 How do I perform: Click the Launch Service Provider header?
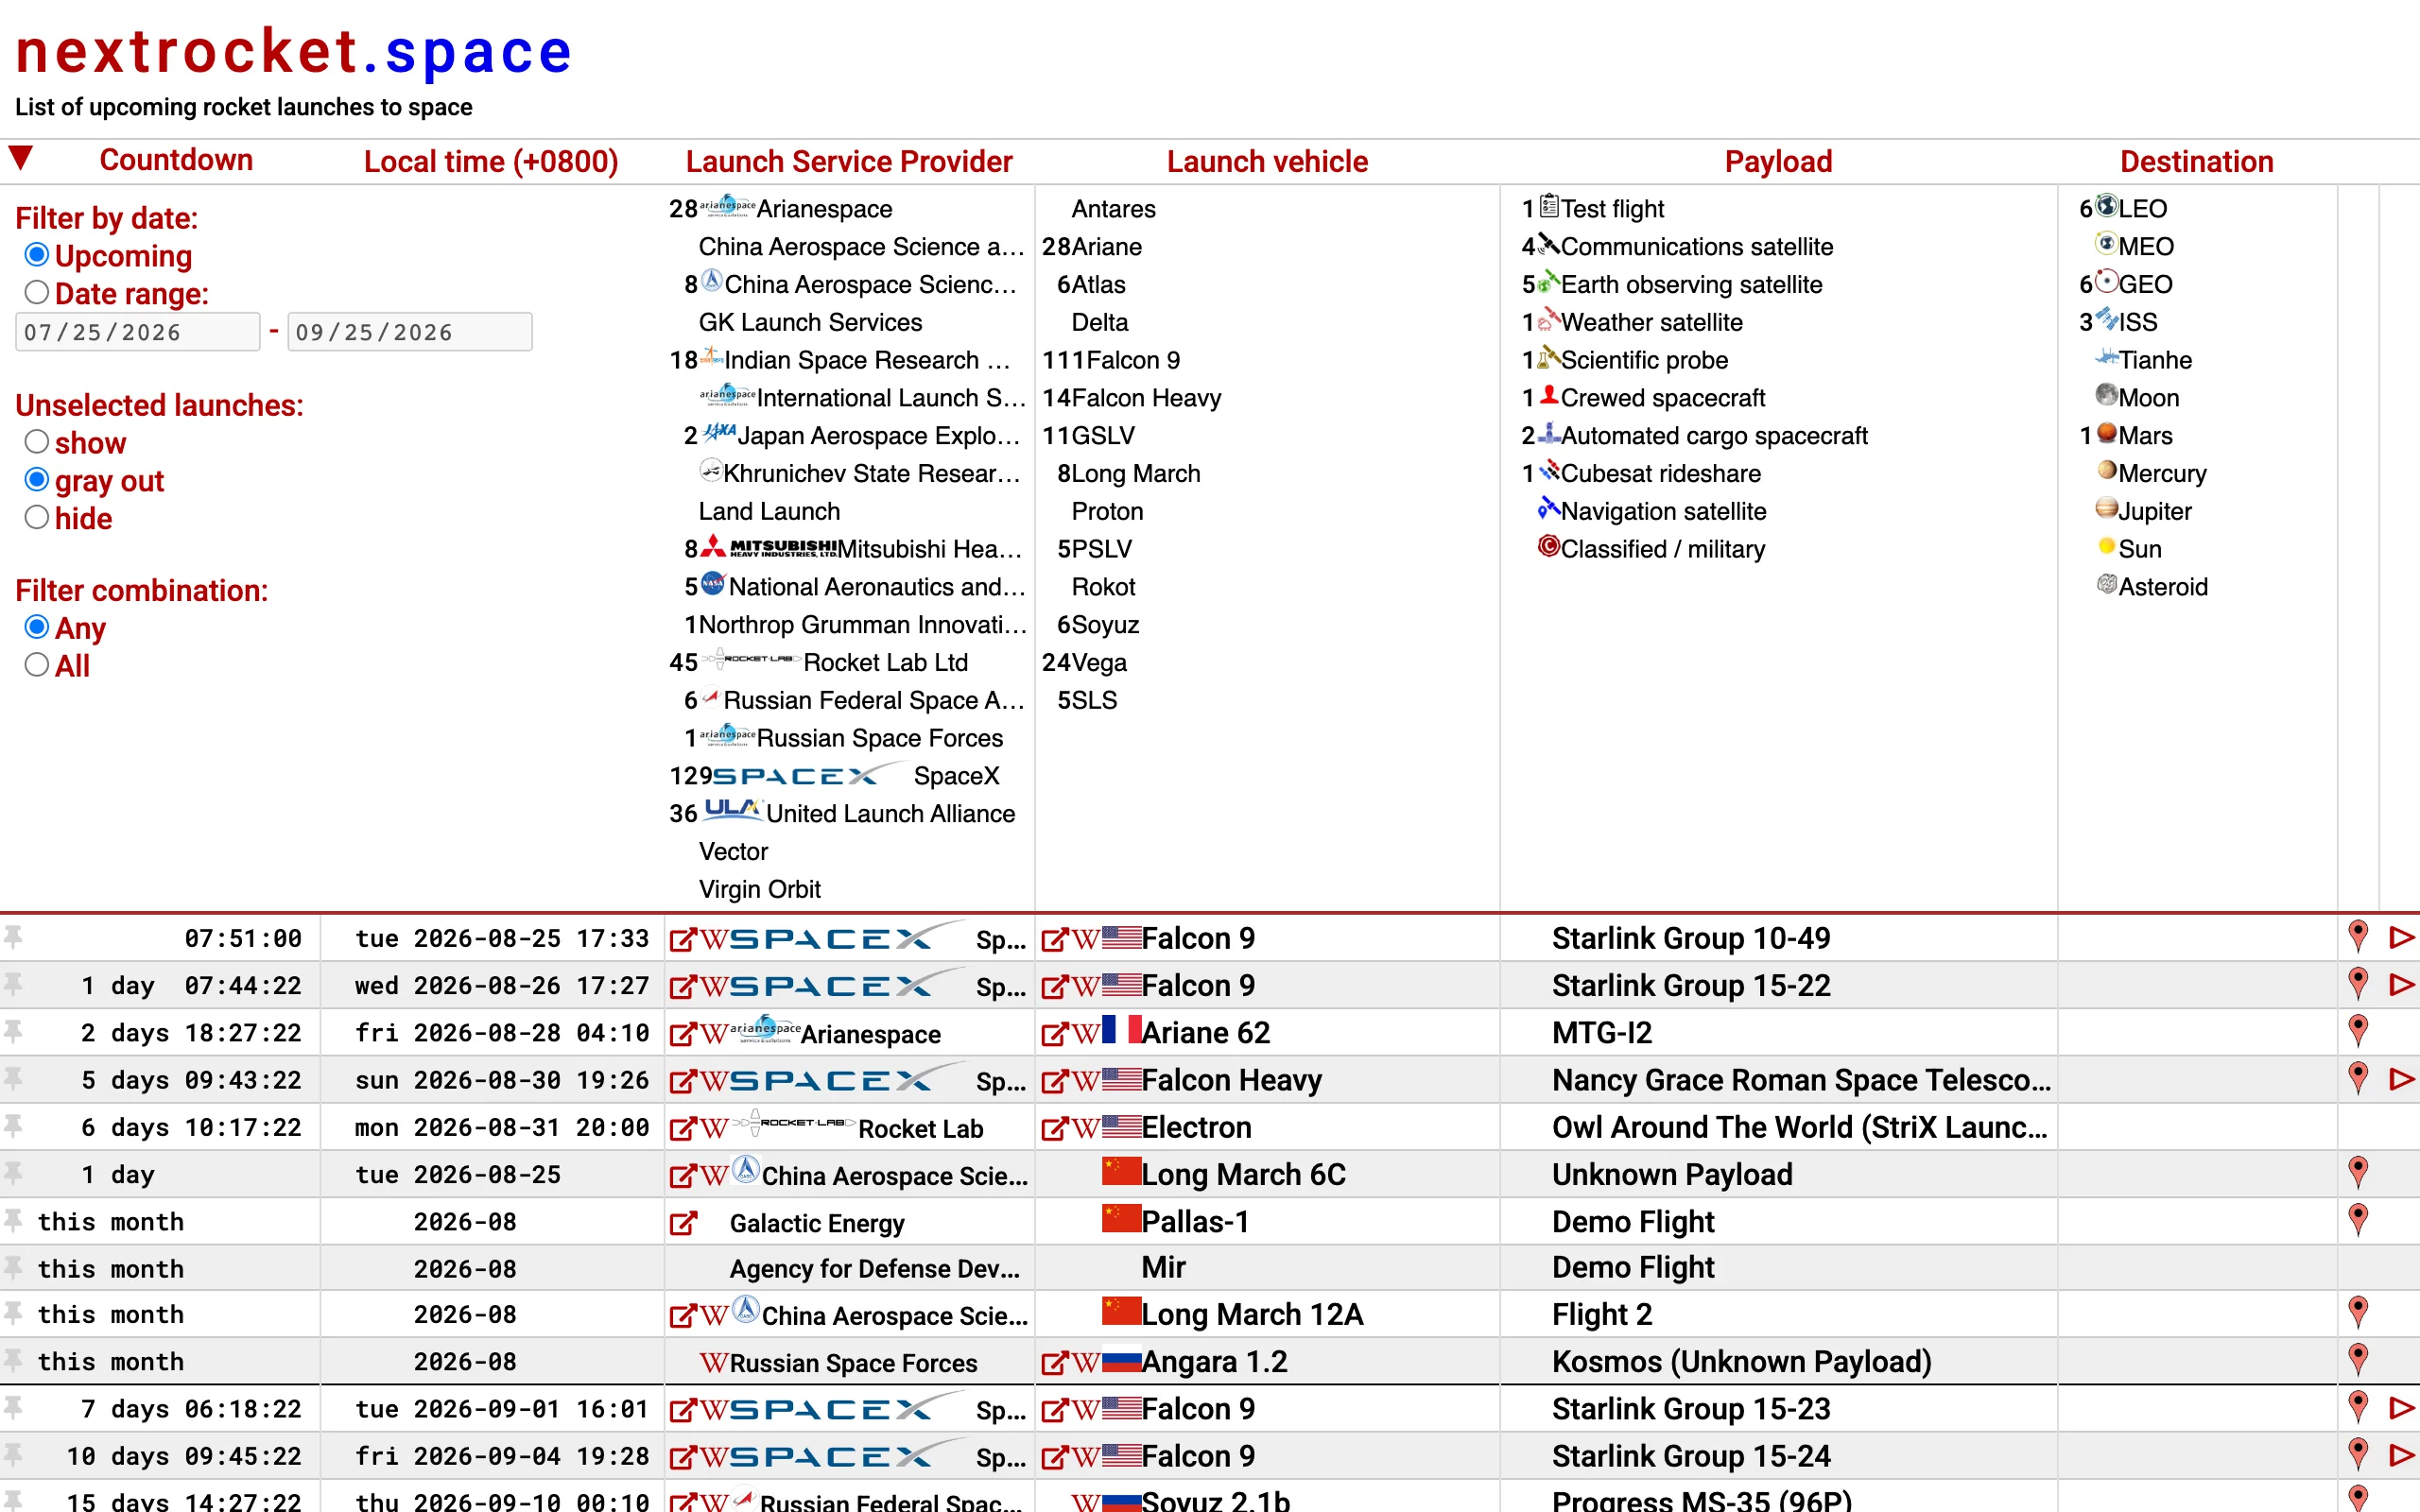pos(849,161)
